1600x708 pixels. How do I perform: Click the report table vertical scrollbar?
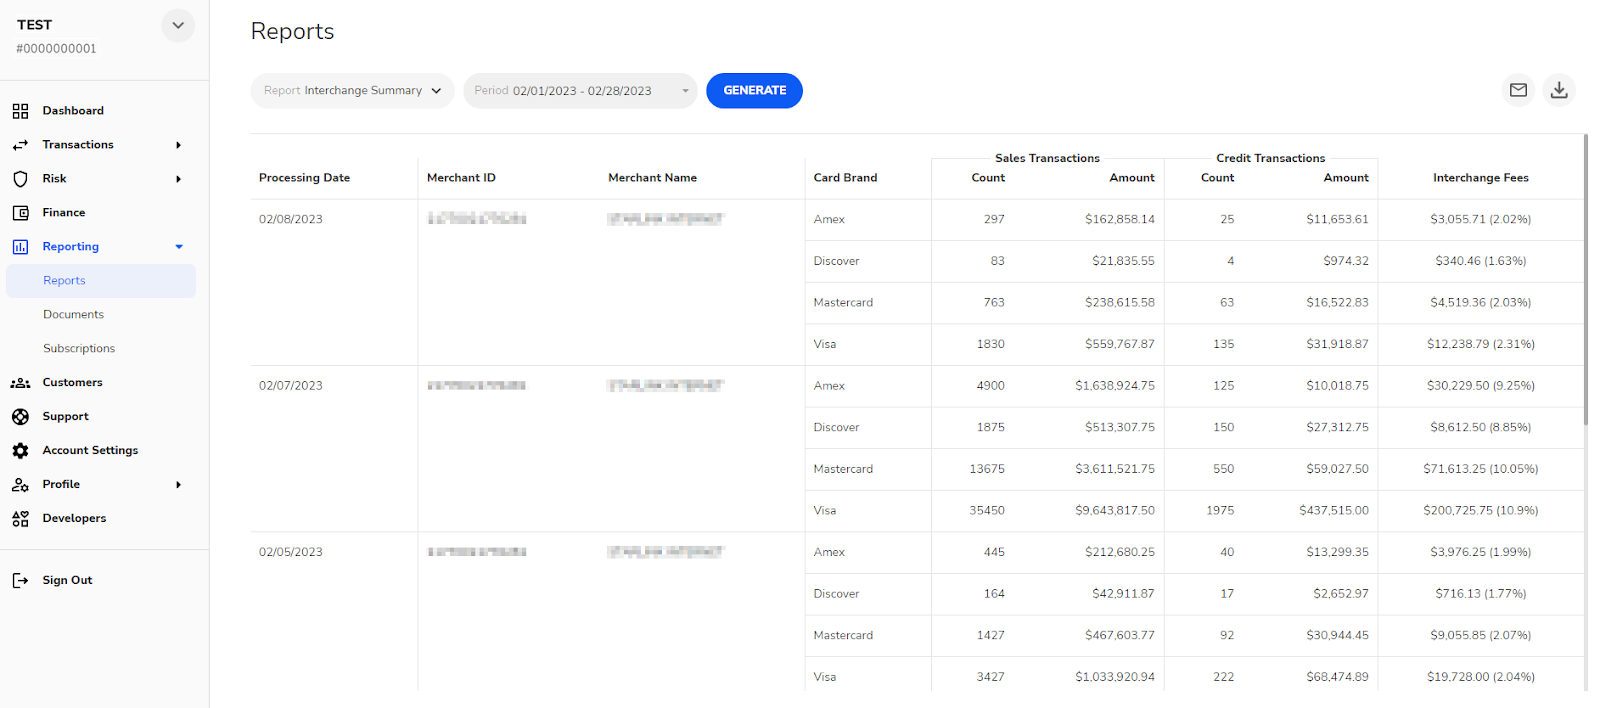tap(1585, 280)
